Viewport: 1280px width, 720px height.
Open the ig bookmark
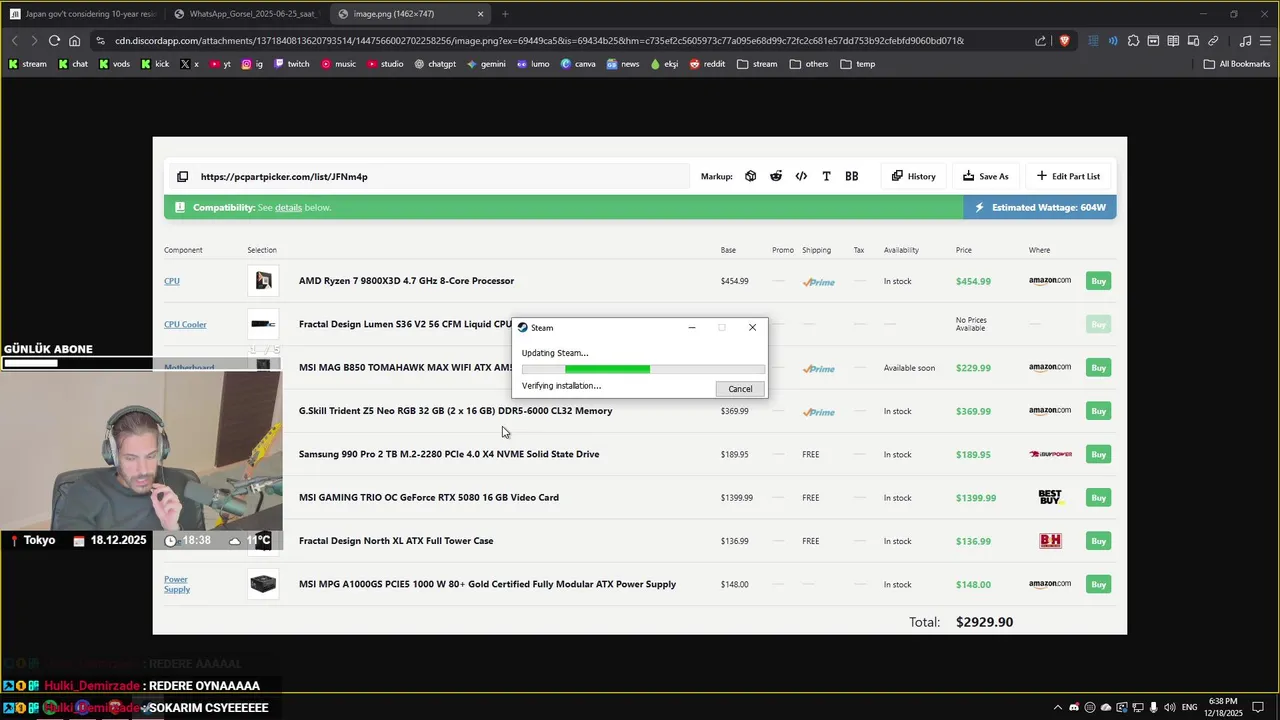point(253,64)
